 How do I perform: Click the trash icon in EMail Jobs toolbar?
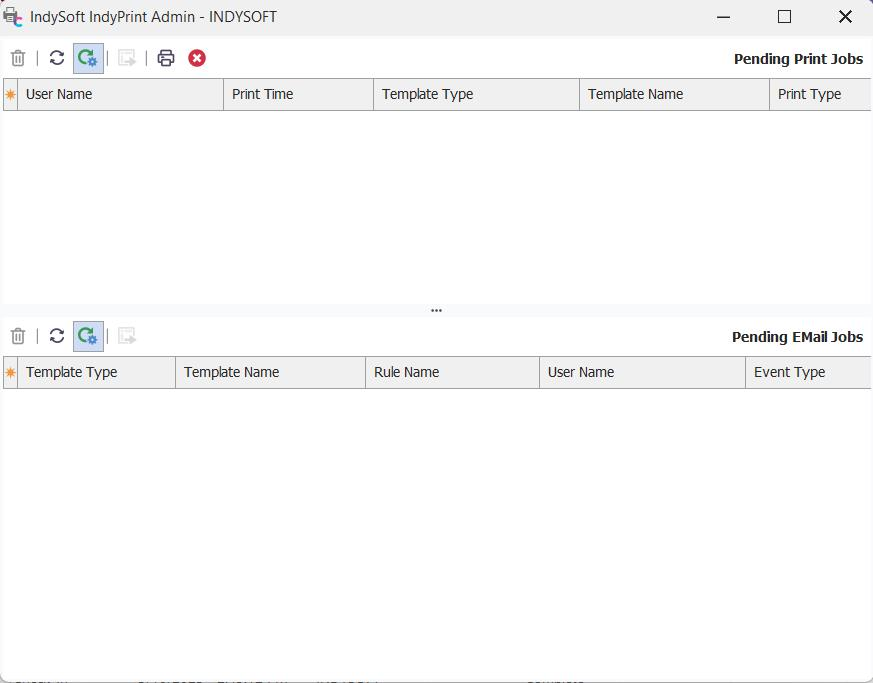click(18, 336)
